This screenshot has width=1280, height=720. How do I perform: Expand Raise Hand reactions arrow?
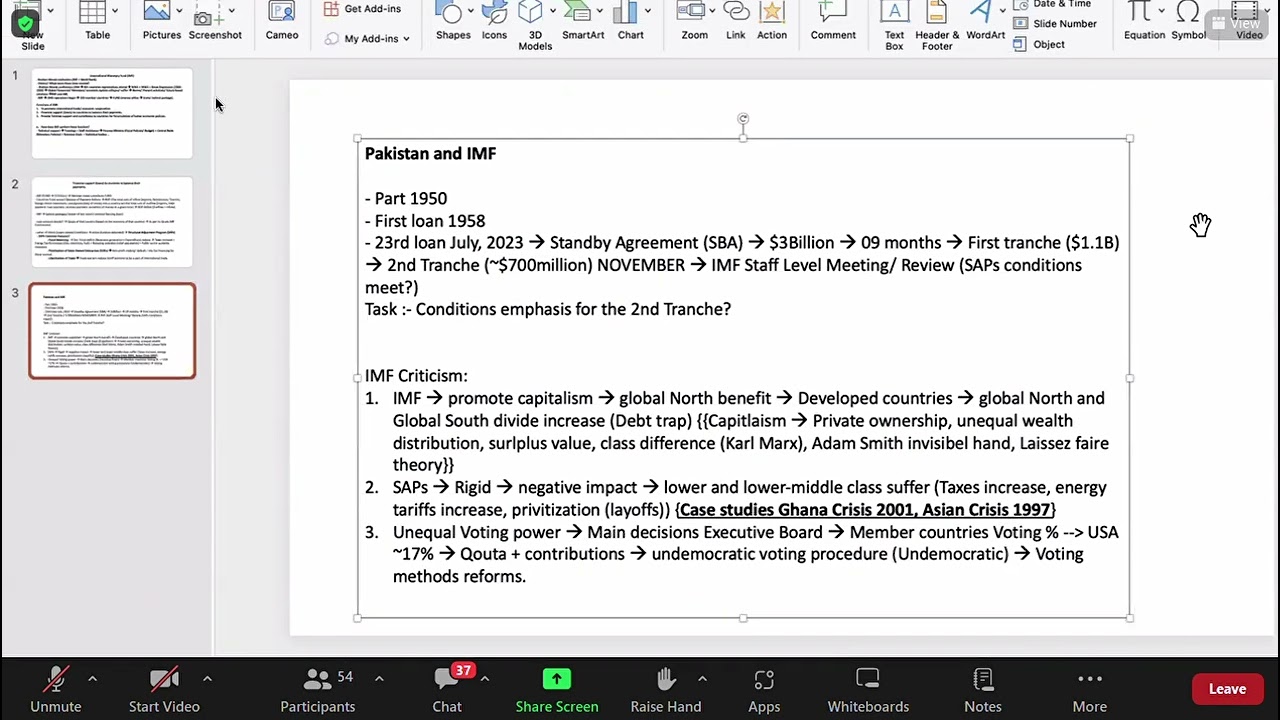point(702,679)
